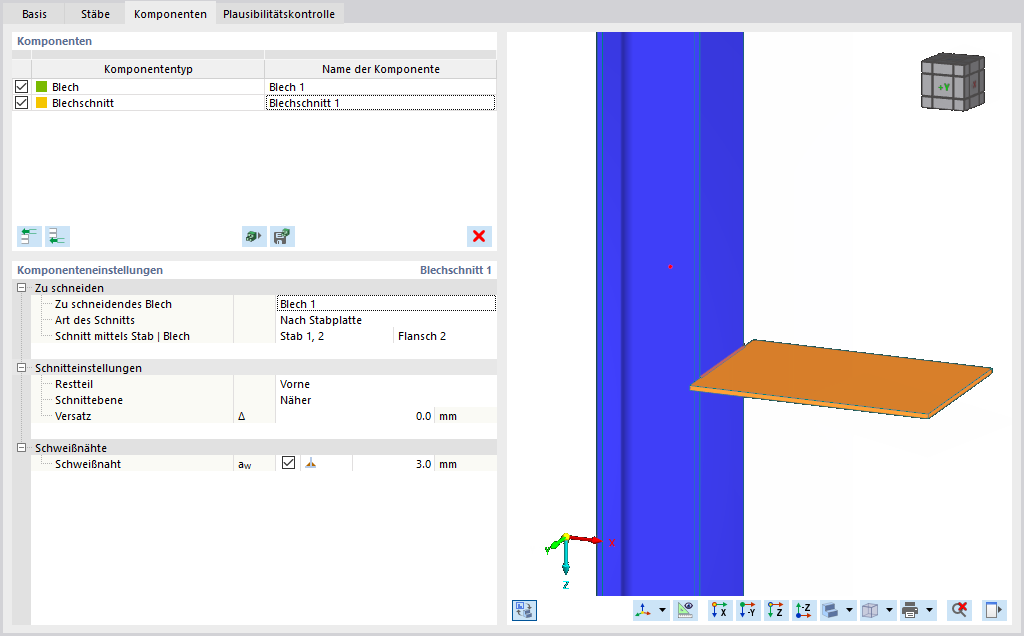
Task: Click the wireframe cube display icon
Action: [x=871, y=610]
